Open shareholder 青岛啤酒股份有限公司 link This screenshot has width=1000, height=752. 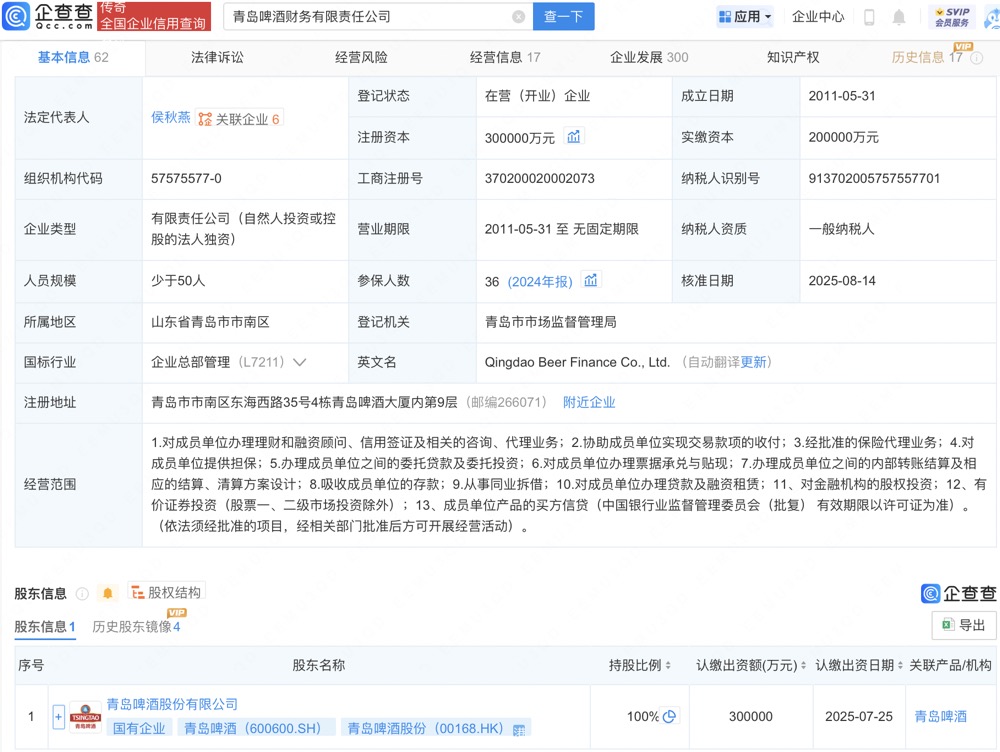click(x=172, y=704)
